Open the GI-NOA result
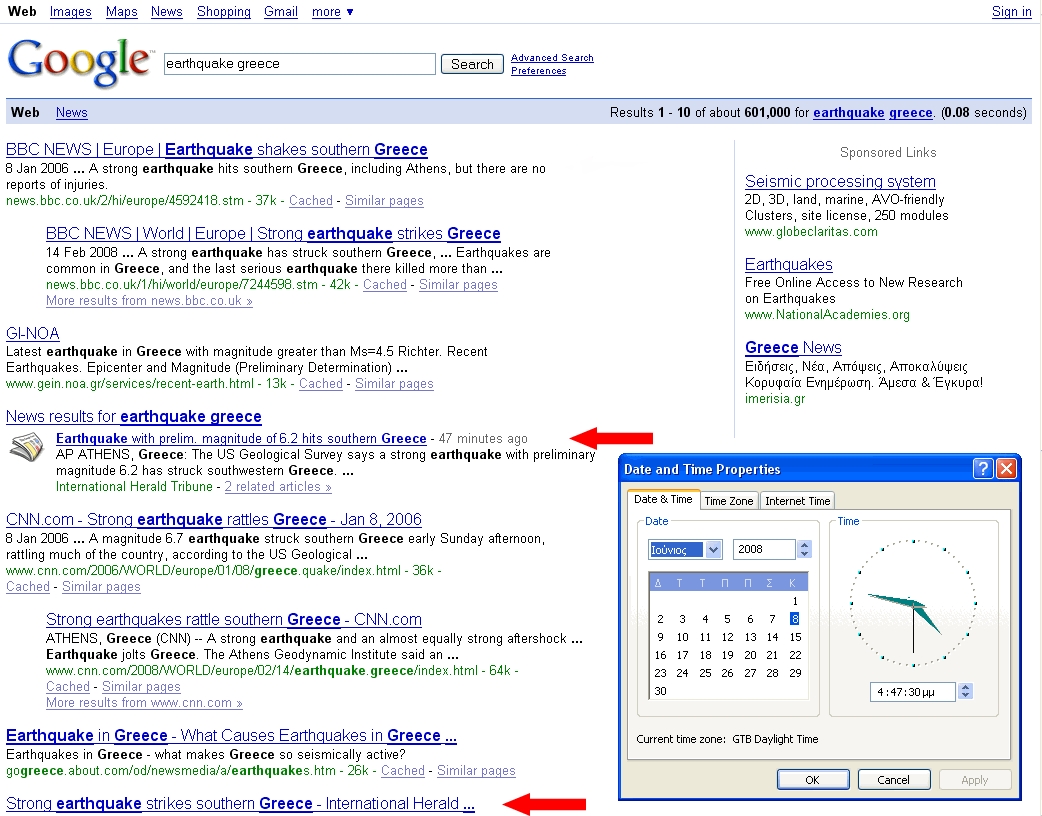 tap(33, 334)
